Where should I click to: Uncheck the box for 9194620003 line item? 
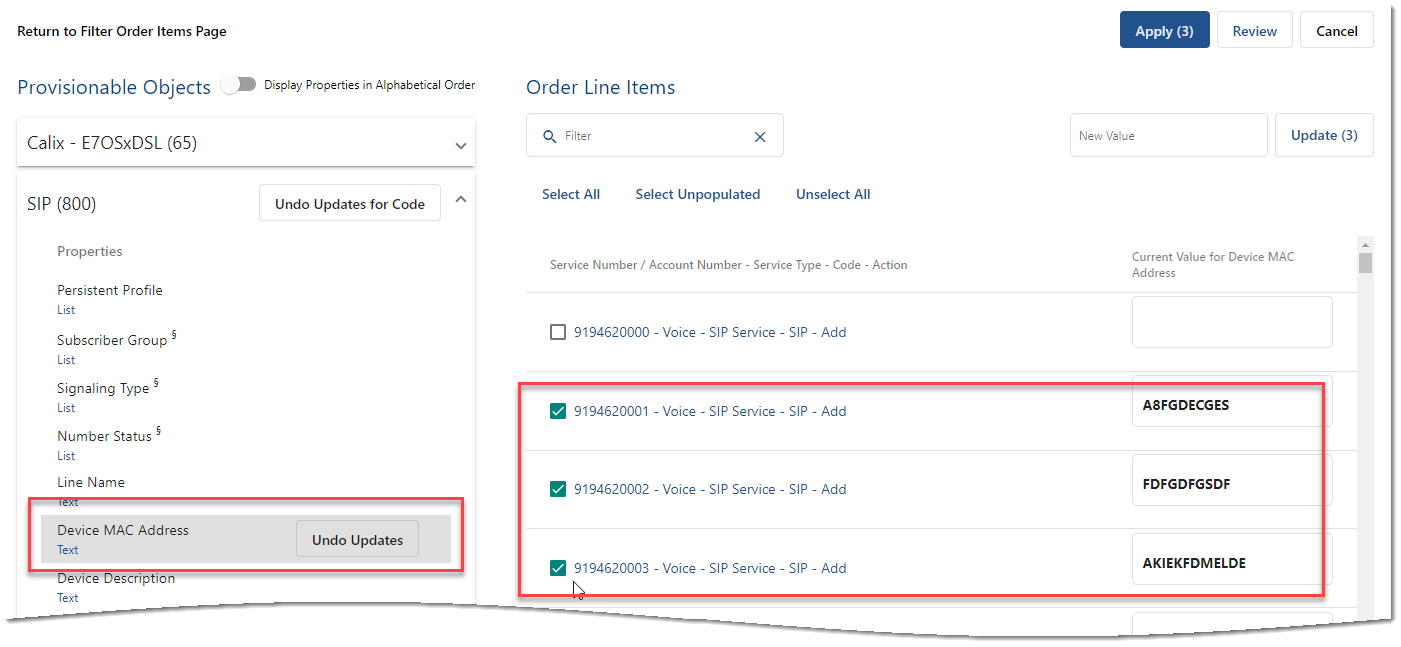click(558, 568)
